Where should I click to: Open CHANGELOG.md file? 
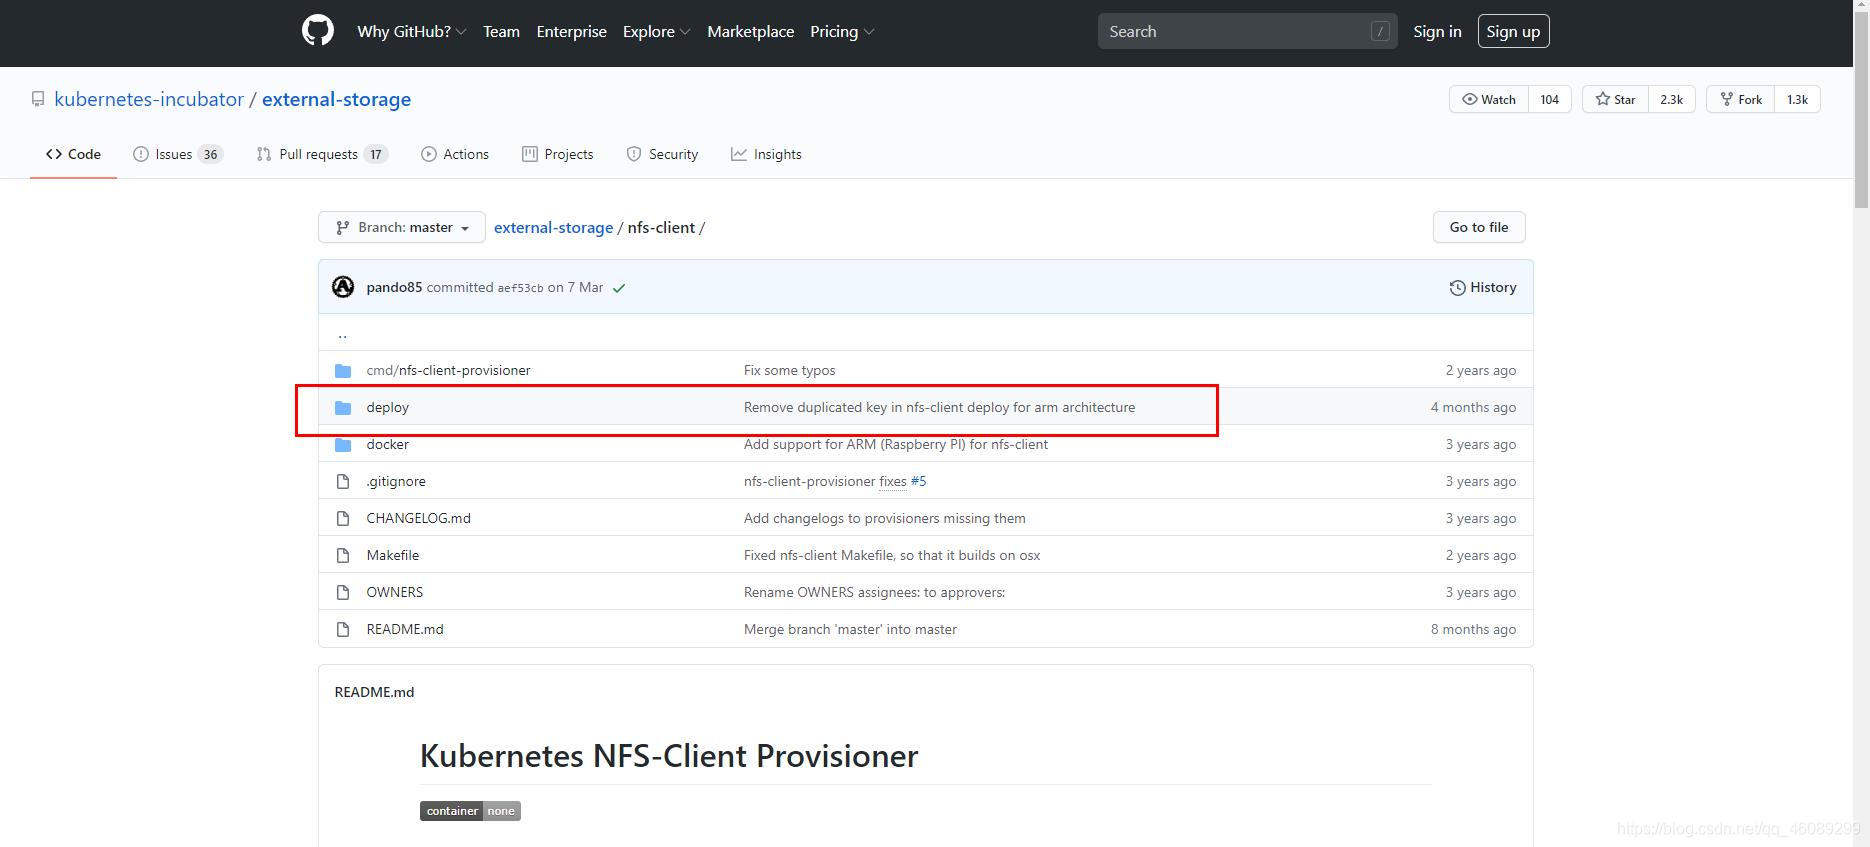pos(418,518)
